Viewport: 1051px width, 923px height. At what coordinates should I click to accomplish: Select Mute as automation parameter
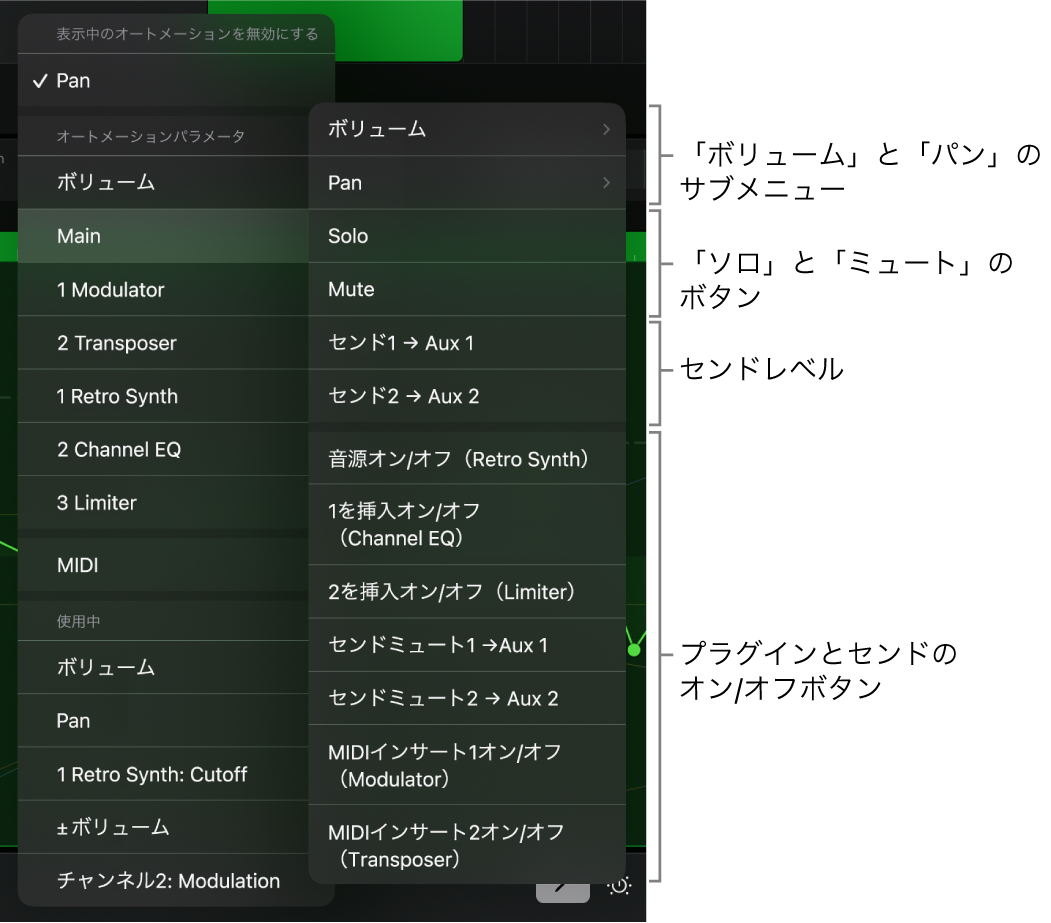pos(467,289)
